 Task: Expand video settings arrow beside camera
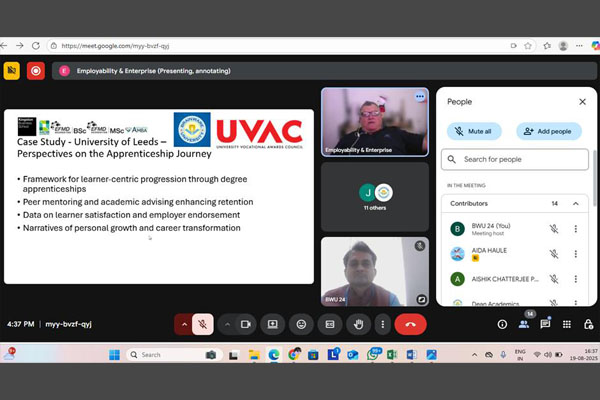coord(227,324)
